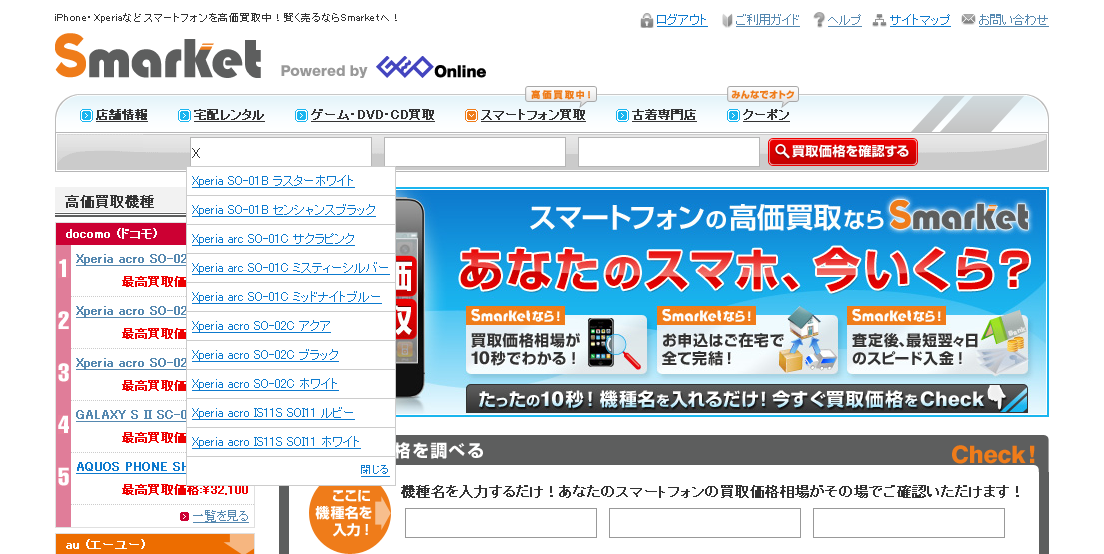This screenshot has height=554, width=1104.
Task: Click the 買取価格相場が10秒でわかる panel
Action: coord(556,341)
